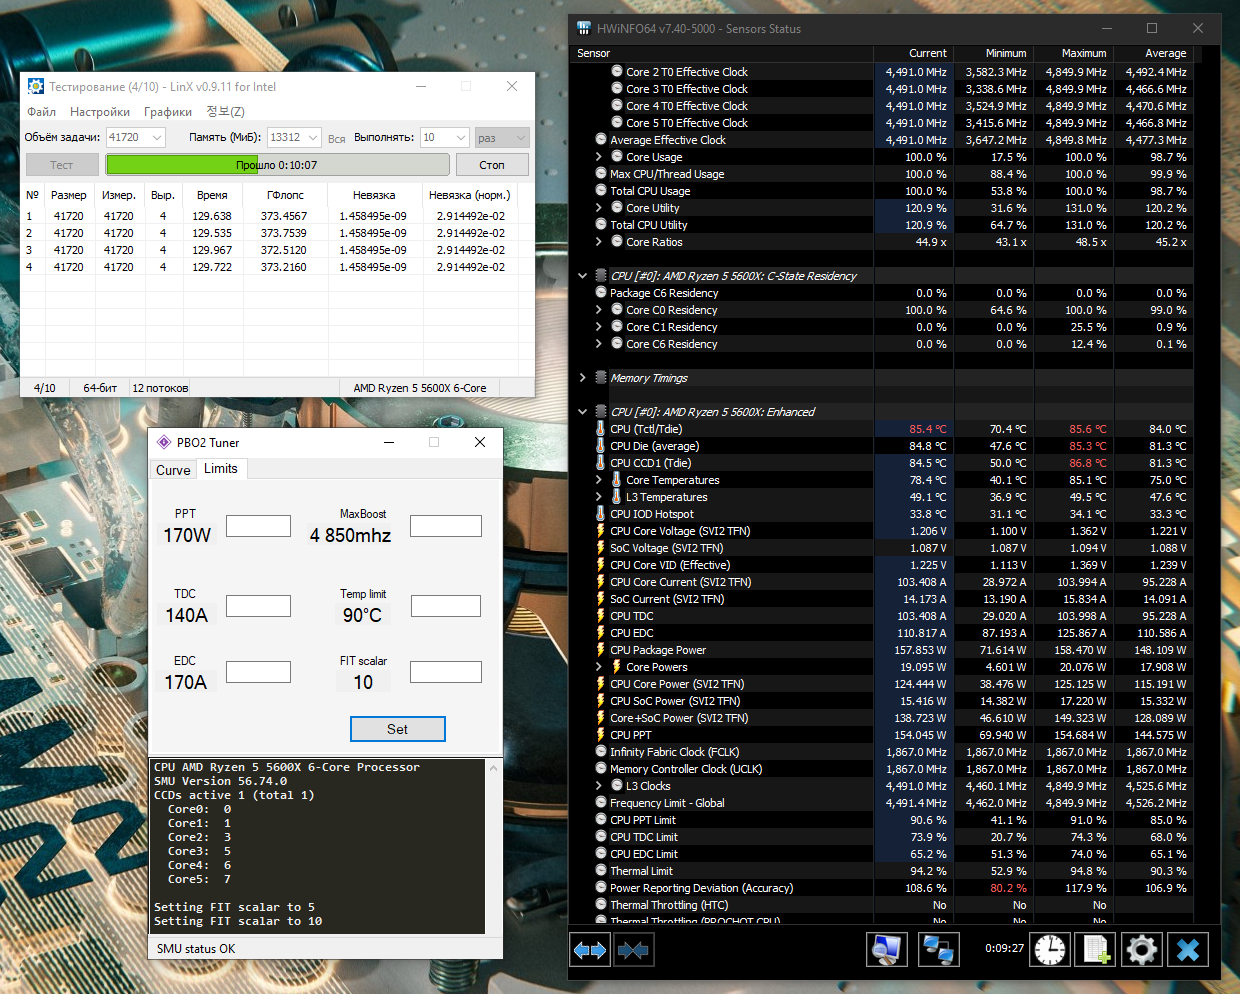Click lightning icon beside CPU EDC row
Screen dimensions: 1240x994
(601, 633)
